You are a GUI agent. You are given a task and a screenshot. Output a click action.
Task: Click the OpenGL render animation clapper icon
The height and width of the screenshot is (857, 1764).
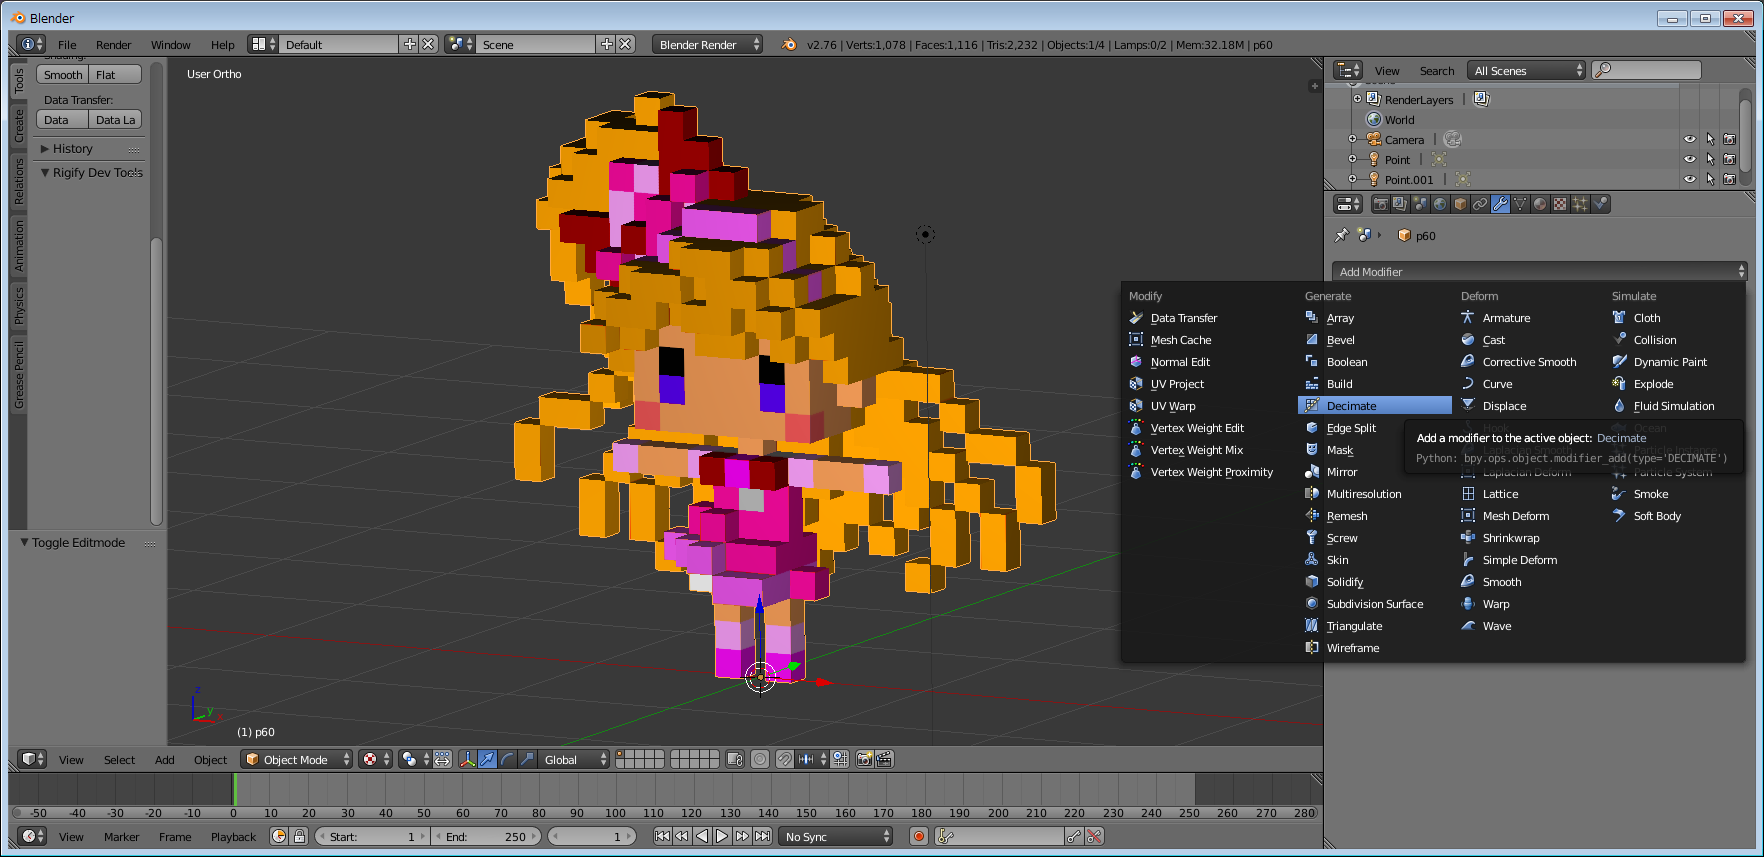tap(885, 759)
